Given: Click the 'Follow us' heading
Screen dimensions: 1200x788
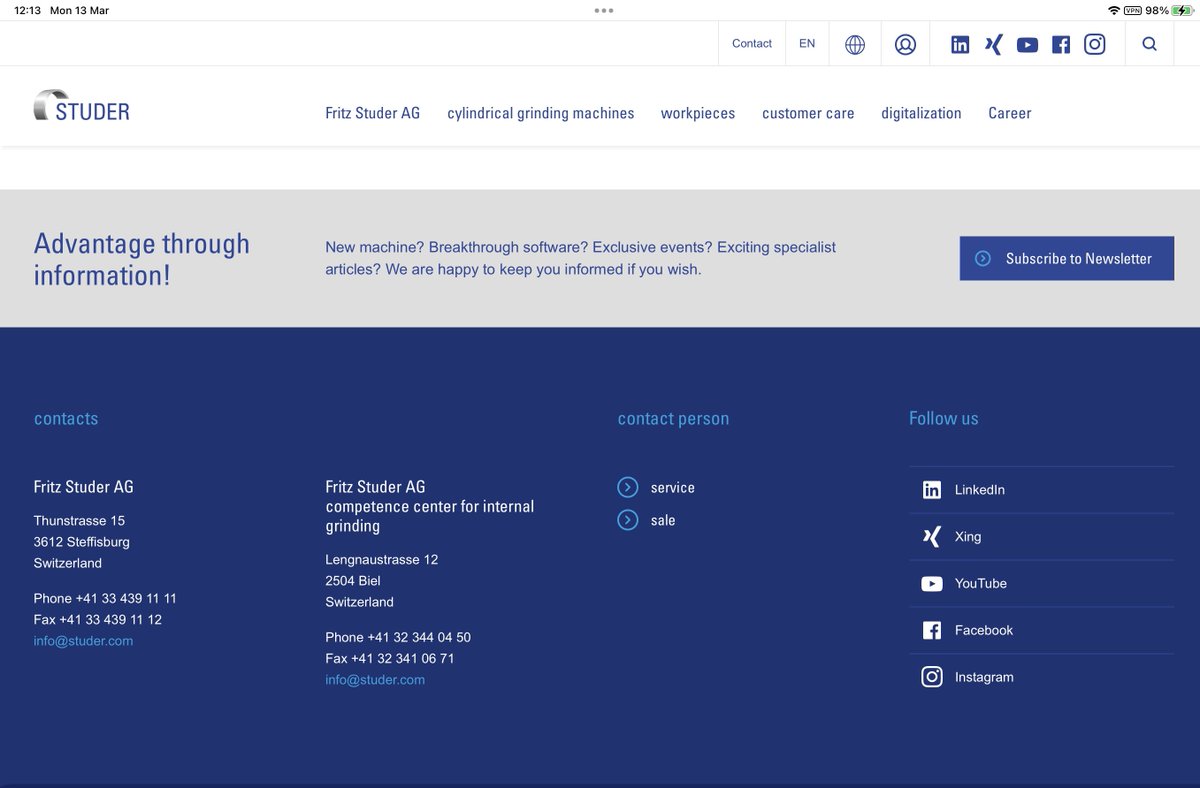Looking at the screenshot, I should (x=944, y=418).
